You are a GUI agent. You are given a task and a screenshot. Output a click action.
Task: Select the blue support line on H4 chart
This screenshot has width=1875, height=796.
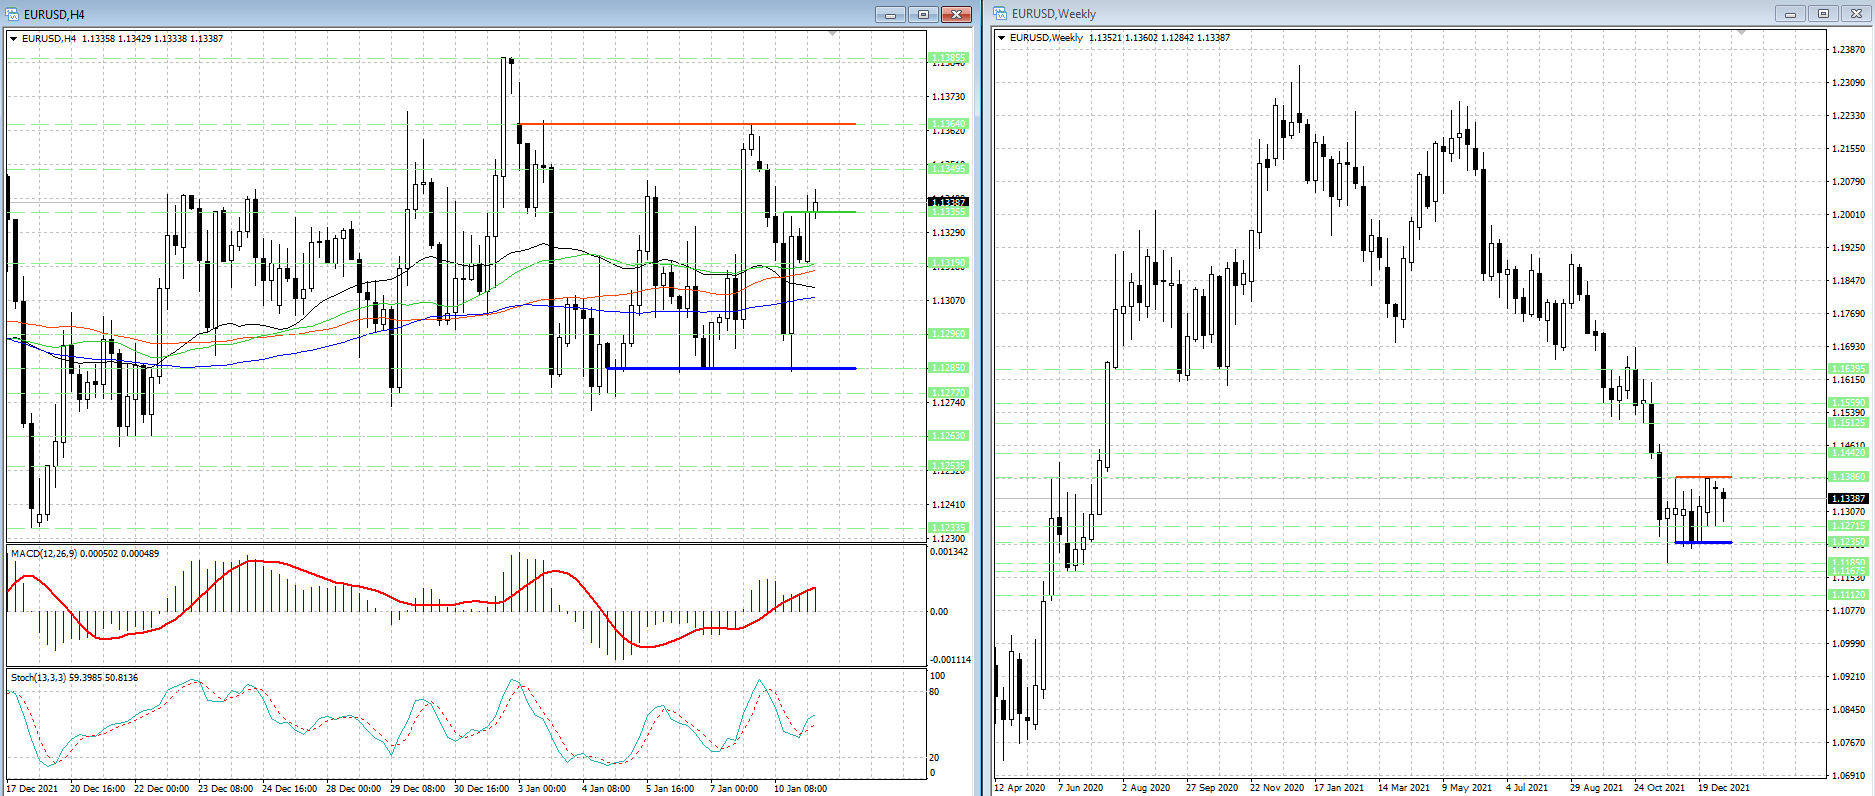(730, 369)
